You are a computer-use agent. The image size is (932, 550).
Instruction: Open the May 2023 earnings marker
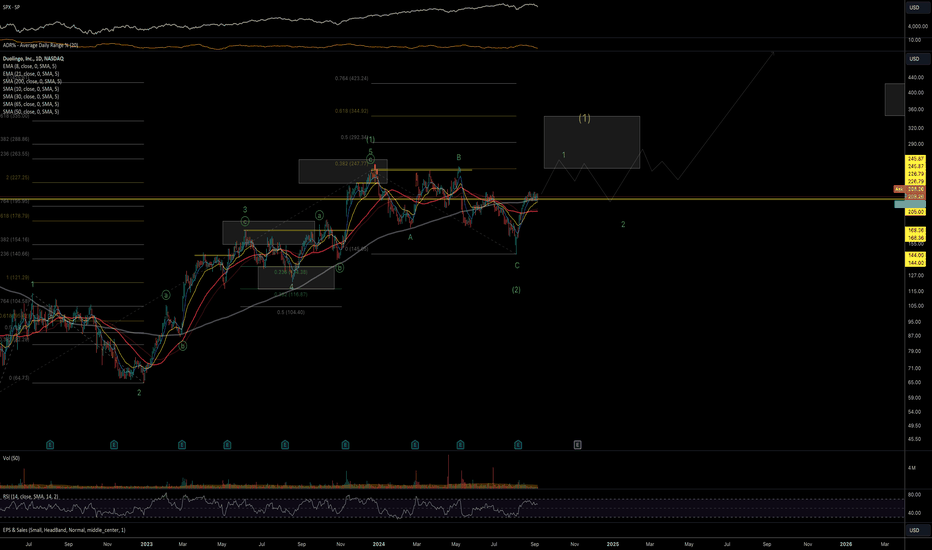point(227,444)
